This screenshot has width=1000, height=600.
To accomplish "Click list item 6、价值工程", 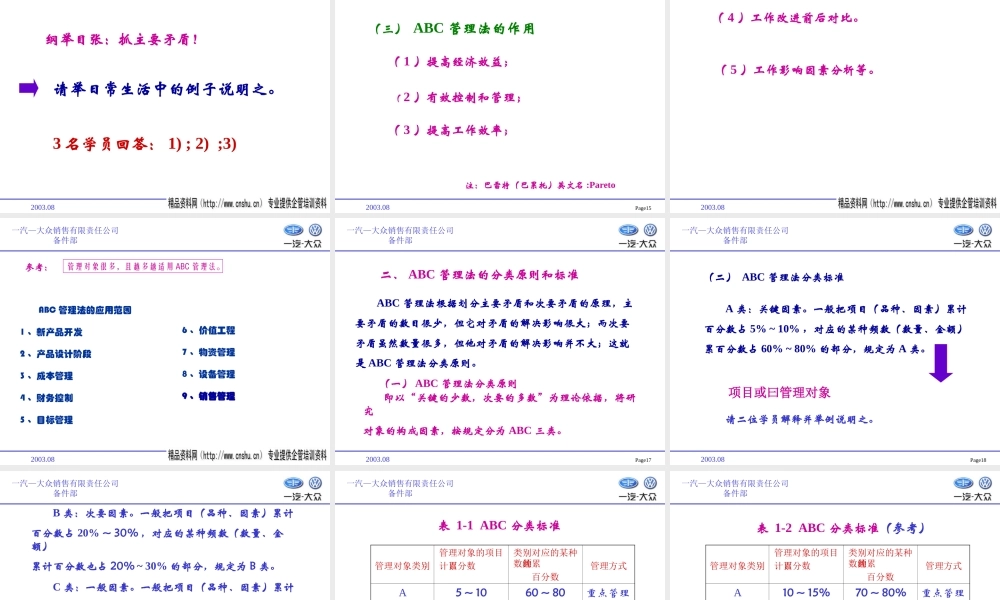I will pos(209,330).
